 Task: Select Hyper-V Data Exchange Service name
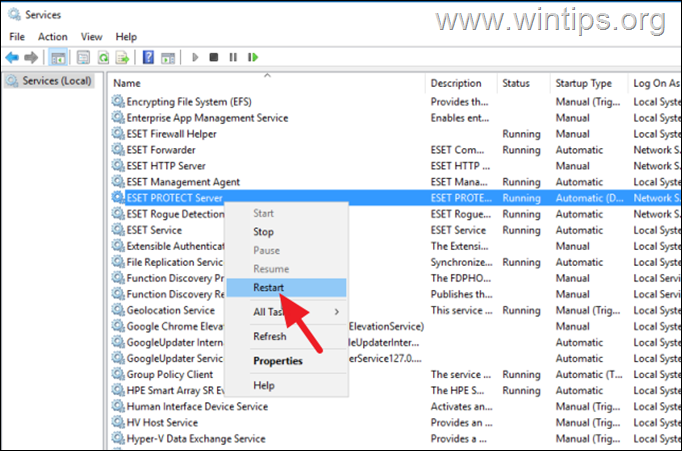point(196,438)
